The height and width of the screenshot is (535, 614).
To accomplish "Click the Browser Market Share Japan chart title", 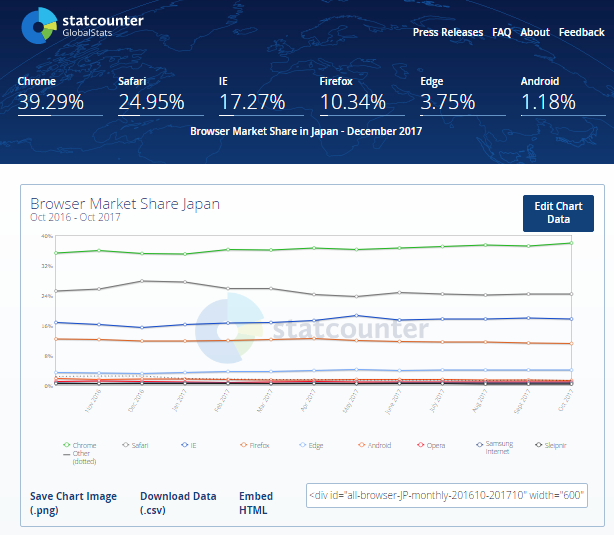I will point(125,204).
